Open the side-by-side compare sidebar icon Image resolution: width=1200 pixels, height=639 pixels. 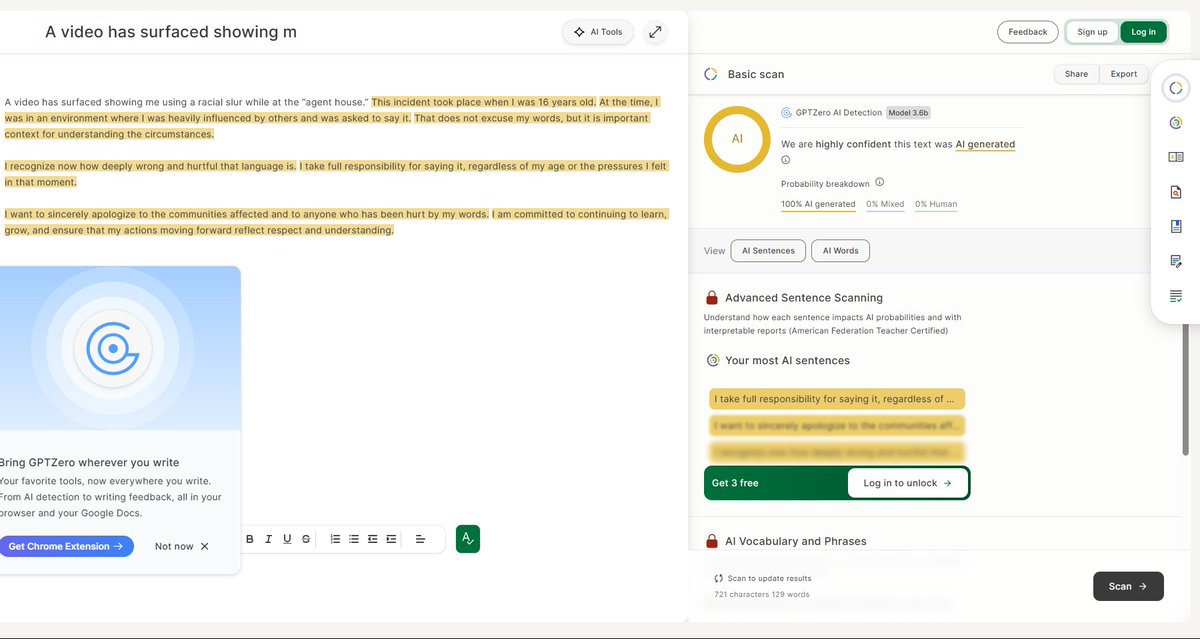point(1176,157)
